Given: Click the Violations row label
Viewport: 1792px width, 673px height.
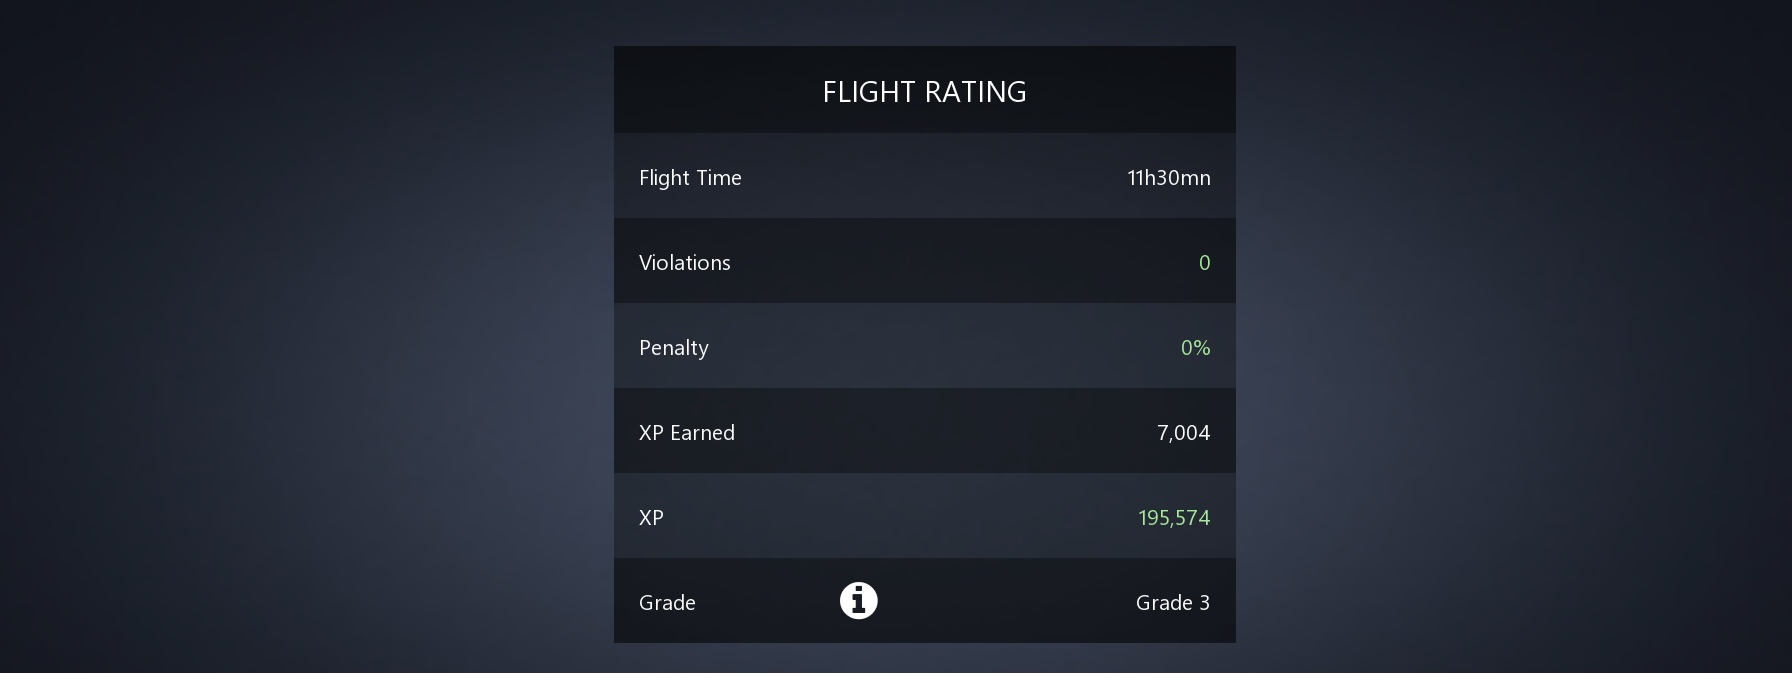Looking at the screenshot, I should pos(684,262).
